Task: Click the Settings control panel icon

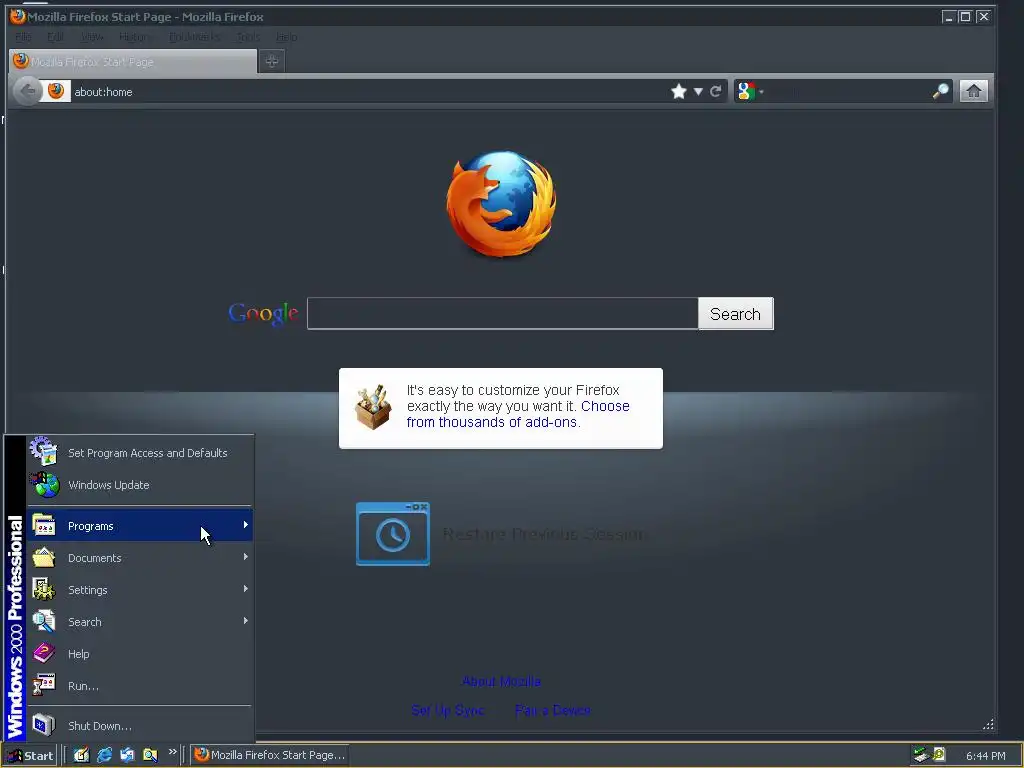Action: click(44, 589)
